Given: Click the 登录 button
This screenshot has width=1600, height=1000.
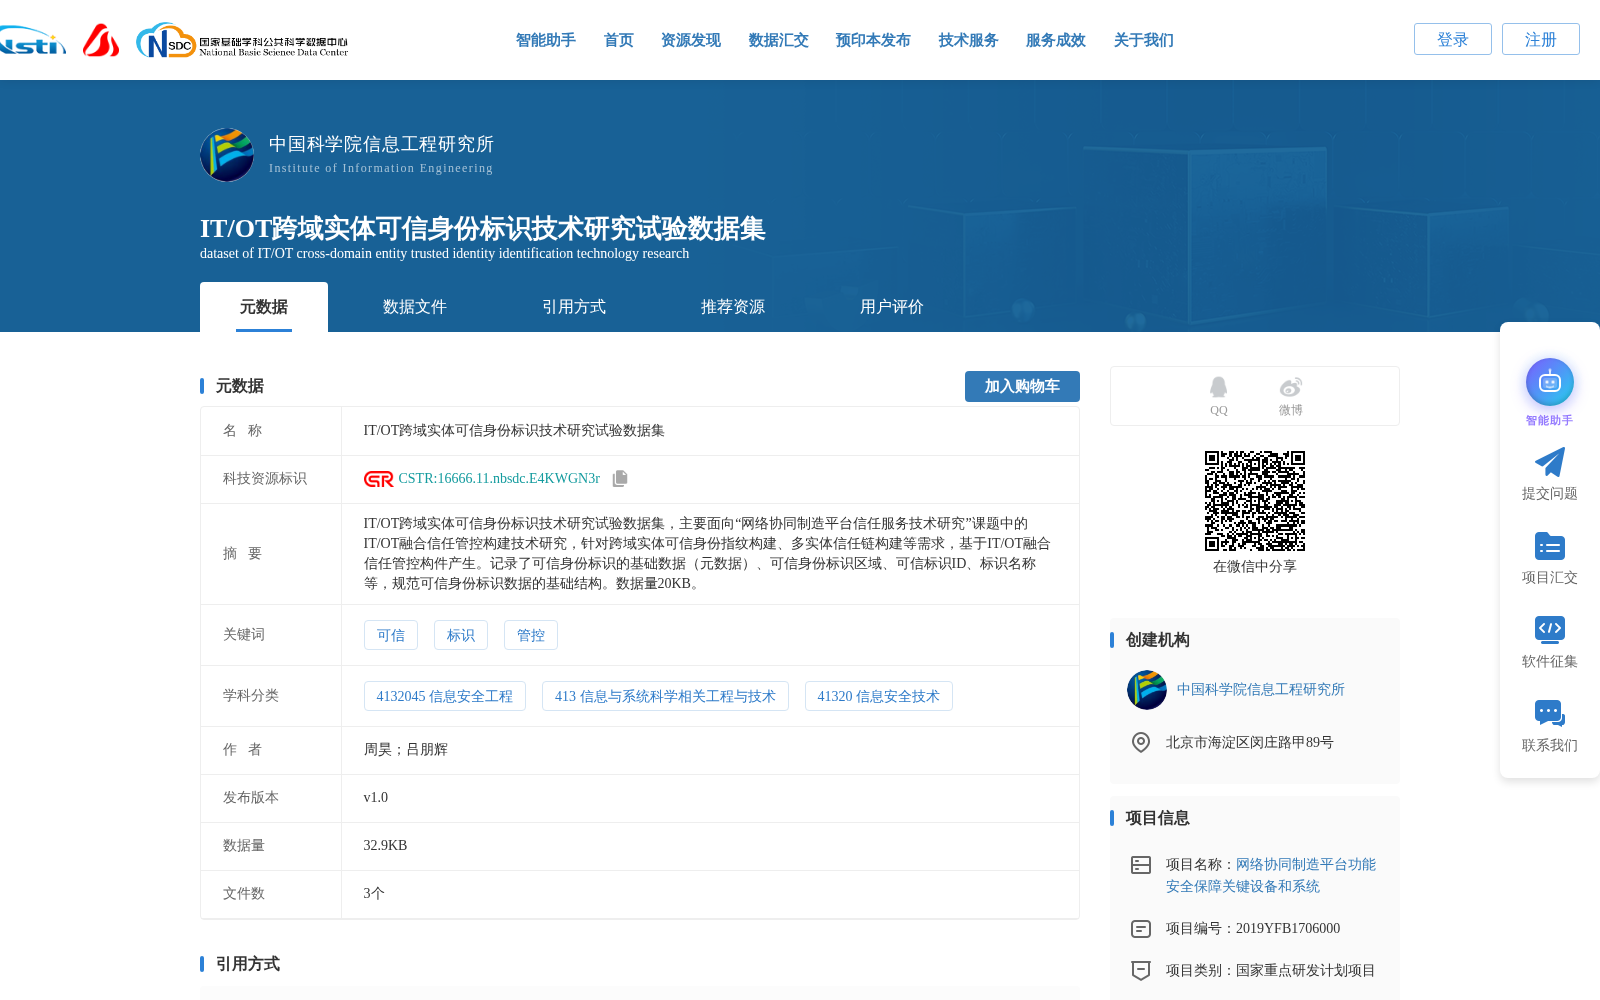Looking at the screenshot, I should (1453, 39).
